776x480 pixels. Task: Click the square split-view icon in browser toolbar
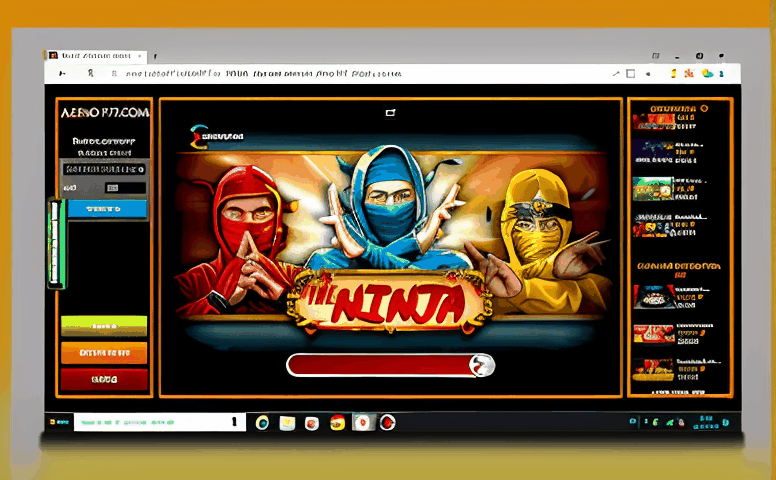(630, 73)
